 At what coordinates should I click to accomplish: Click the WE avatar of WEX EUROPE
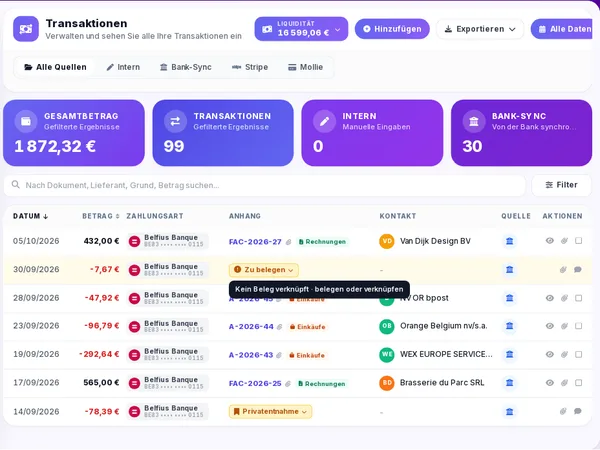coord(387,354)
